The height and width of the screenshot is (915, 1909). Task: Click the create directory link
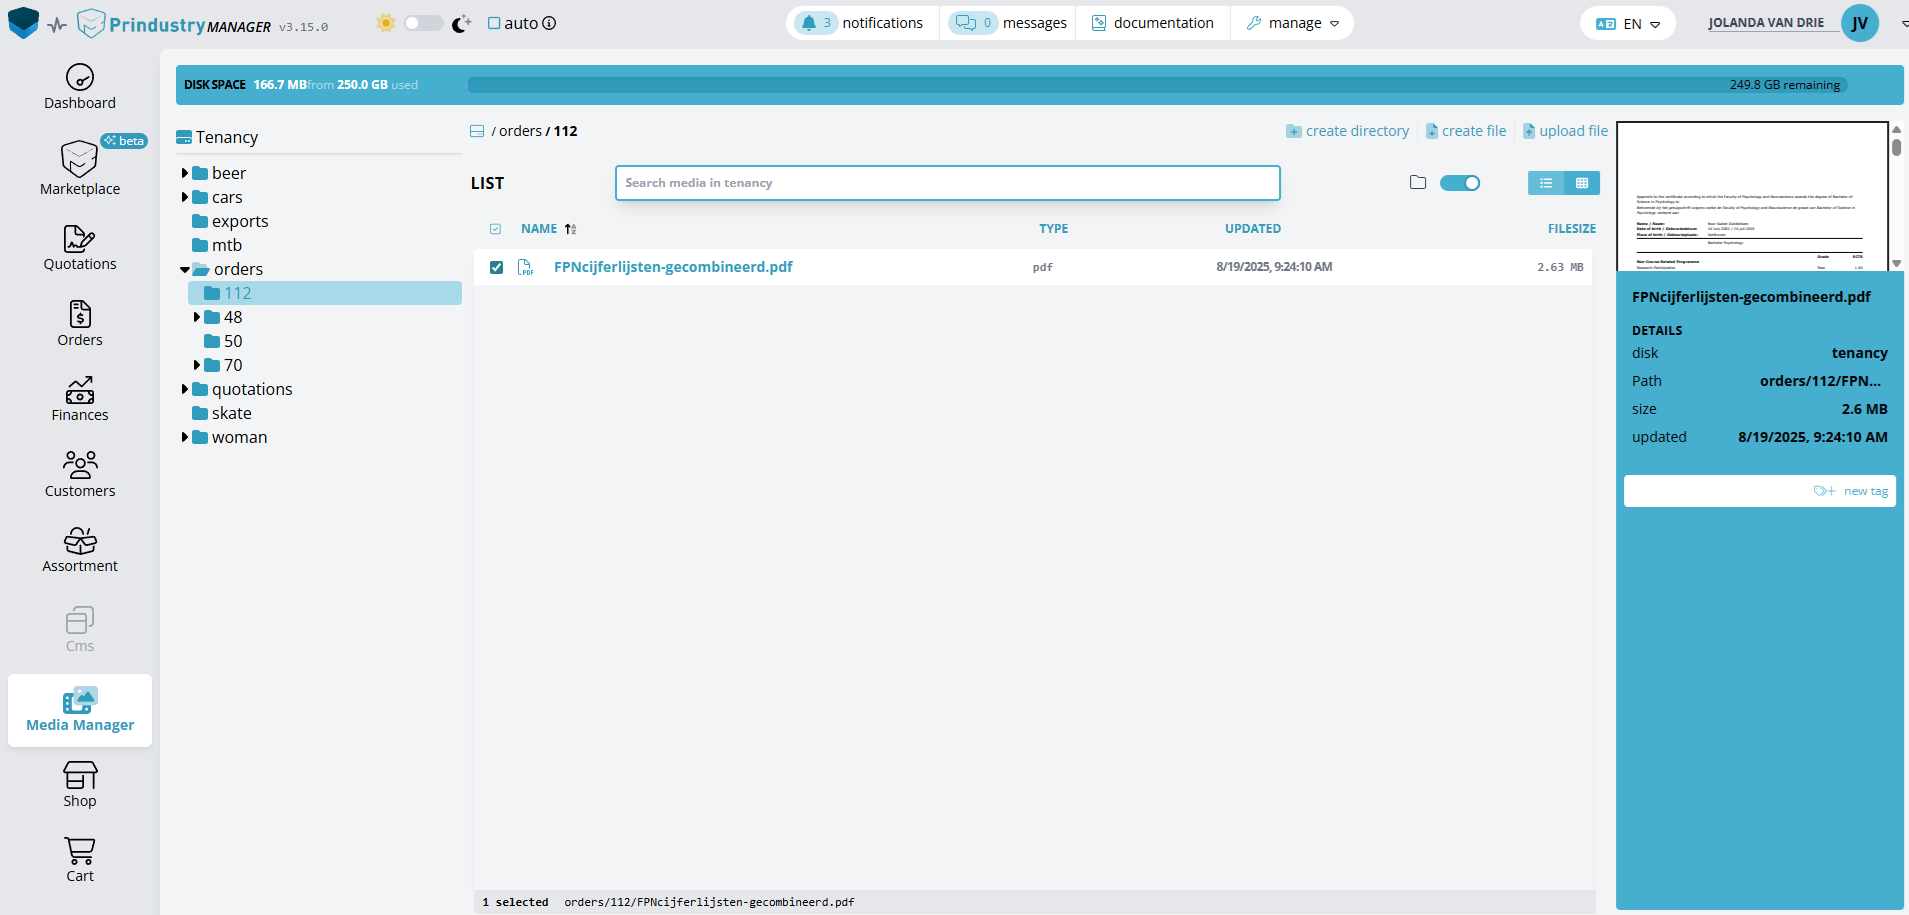click(1347, 131)
